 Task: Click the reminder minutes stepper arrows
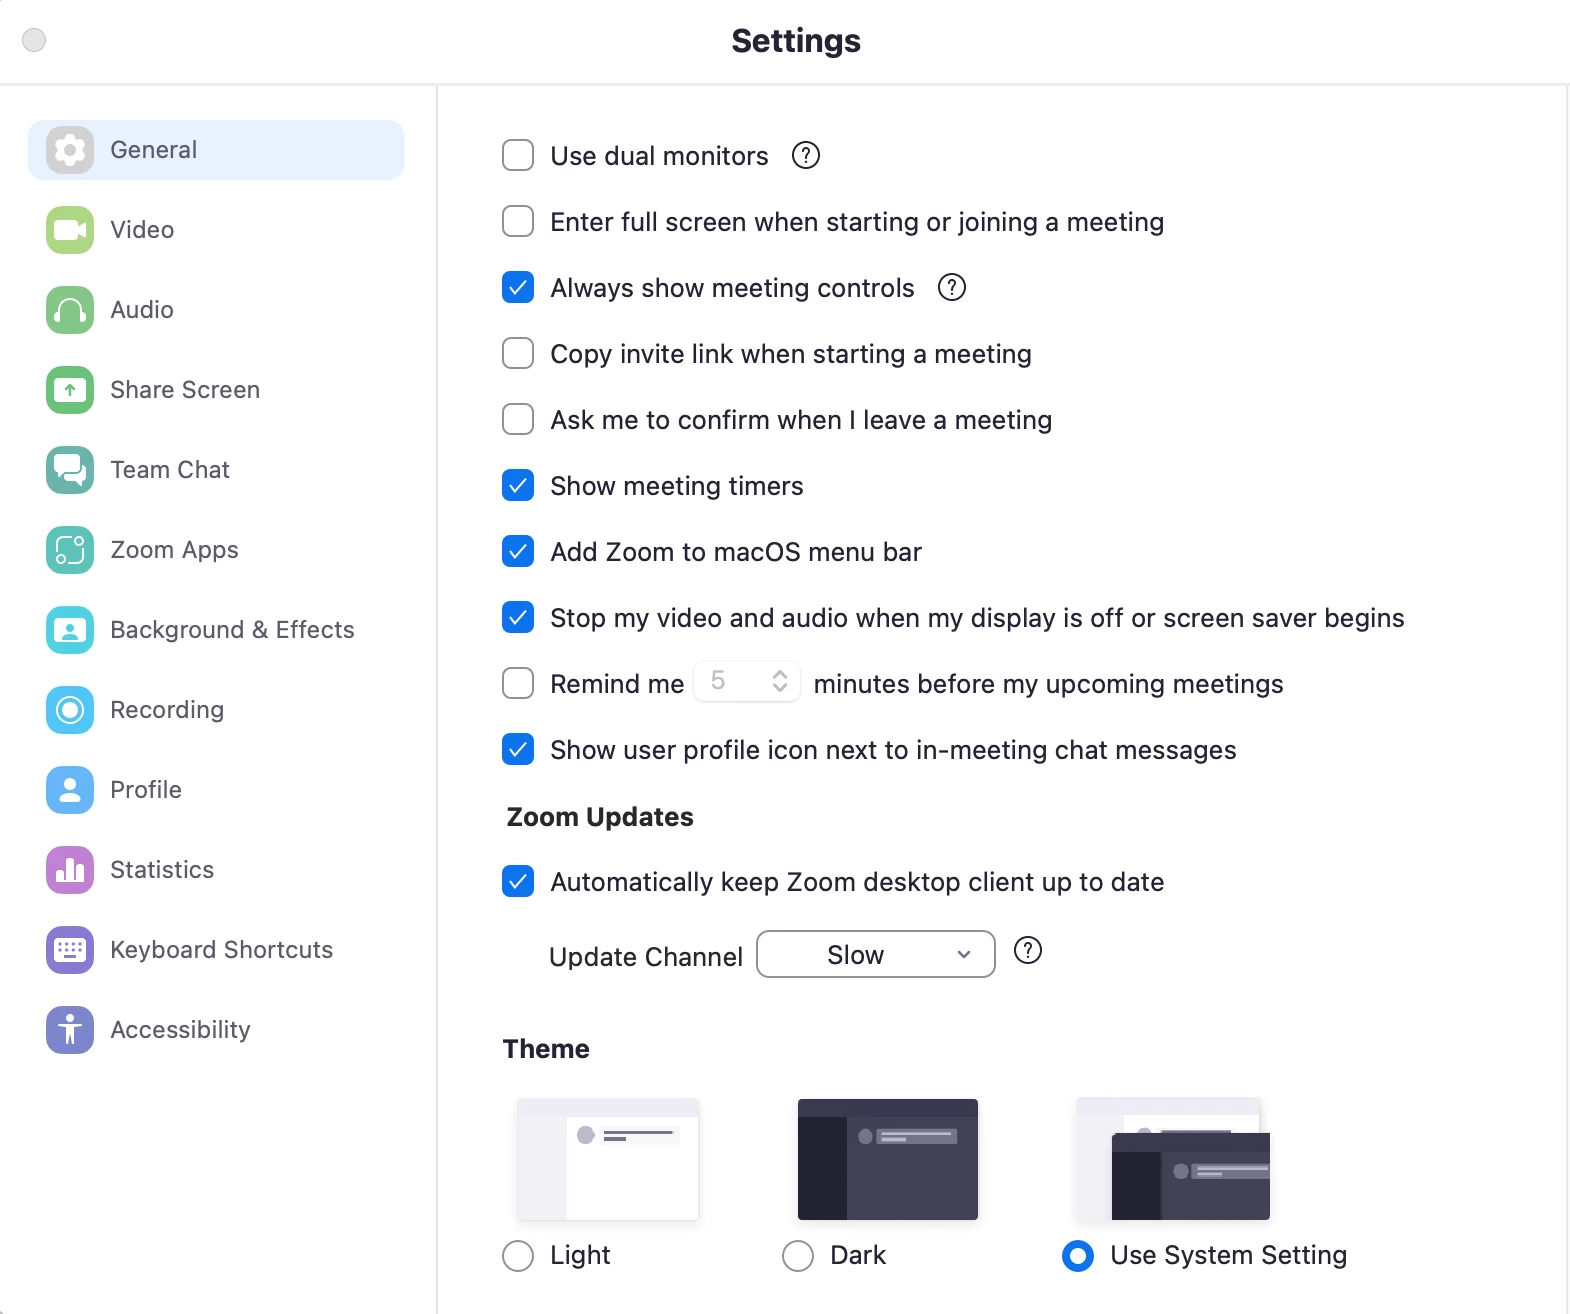(780, 681)
